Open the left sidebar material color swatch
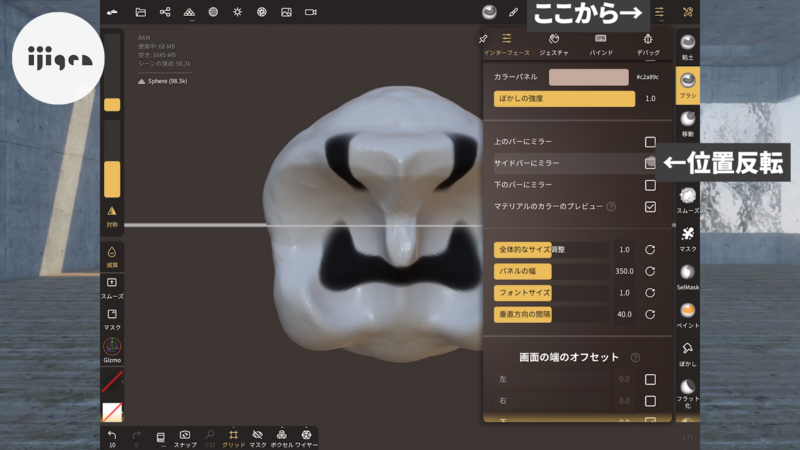The height and width of the screenshot is (450, 800). [x=112, y=412]
